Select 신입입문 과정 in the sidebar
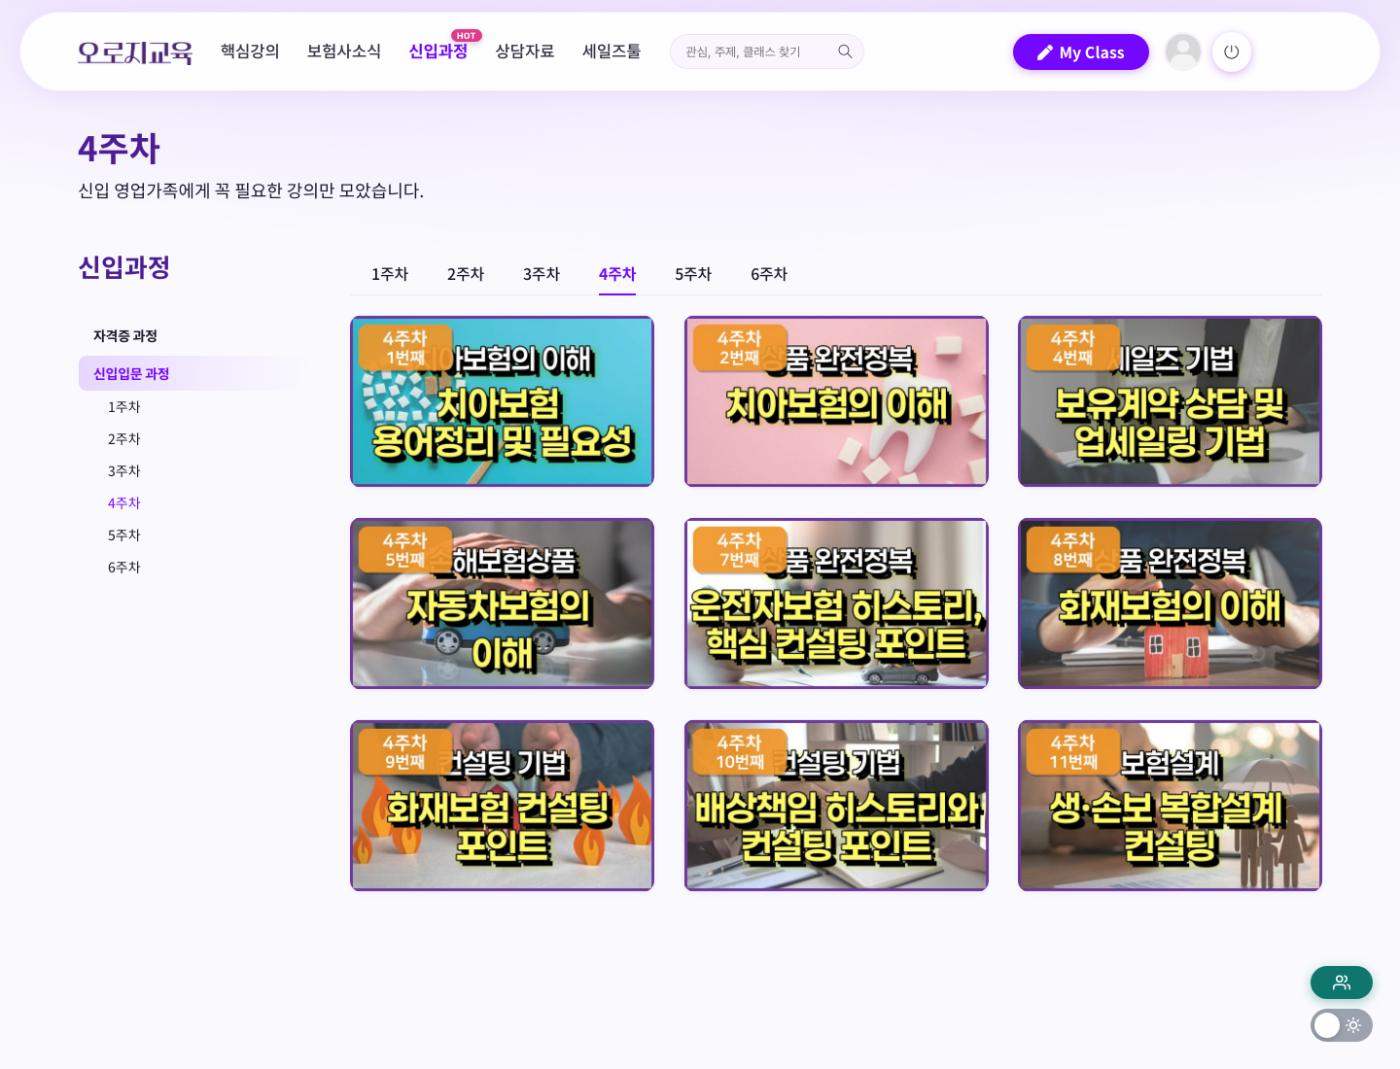This screenshot has width=1400, height=1069. pos(189,374)
